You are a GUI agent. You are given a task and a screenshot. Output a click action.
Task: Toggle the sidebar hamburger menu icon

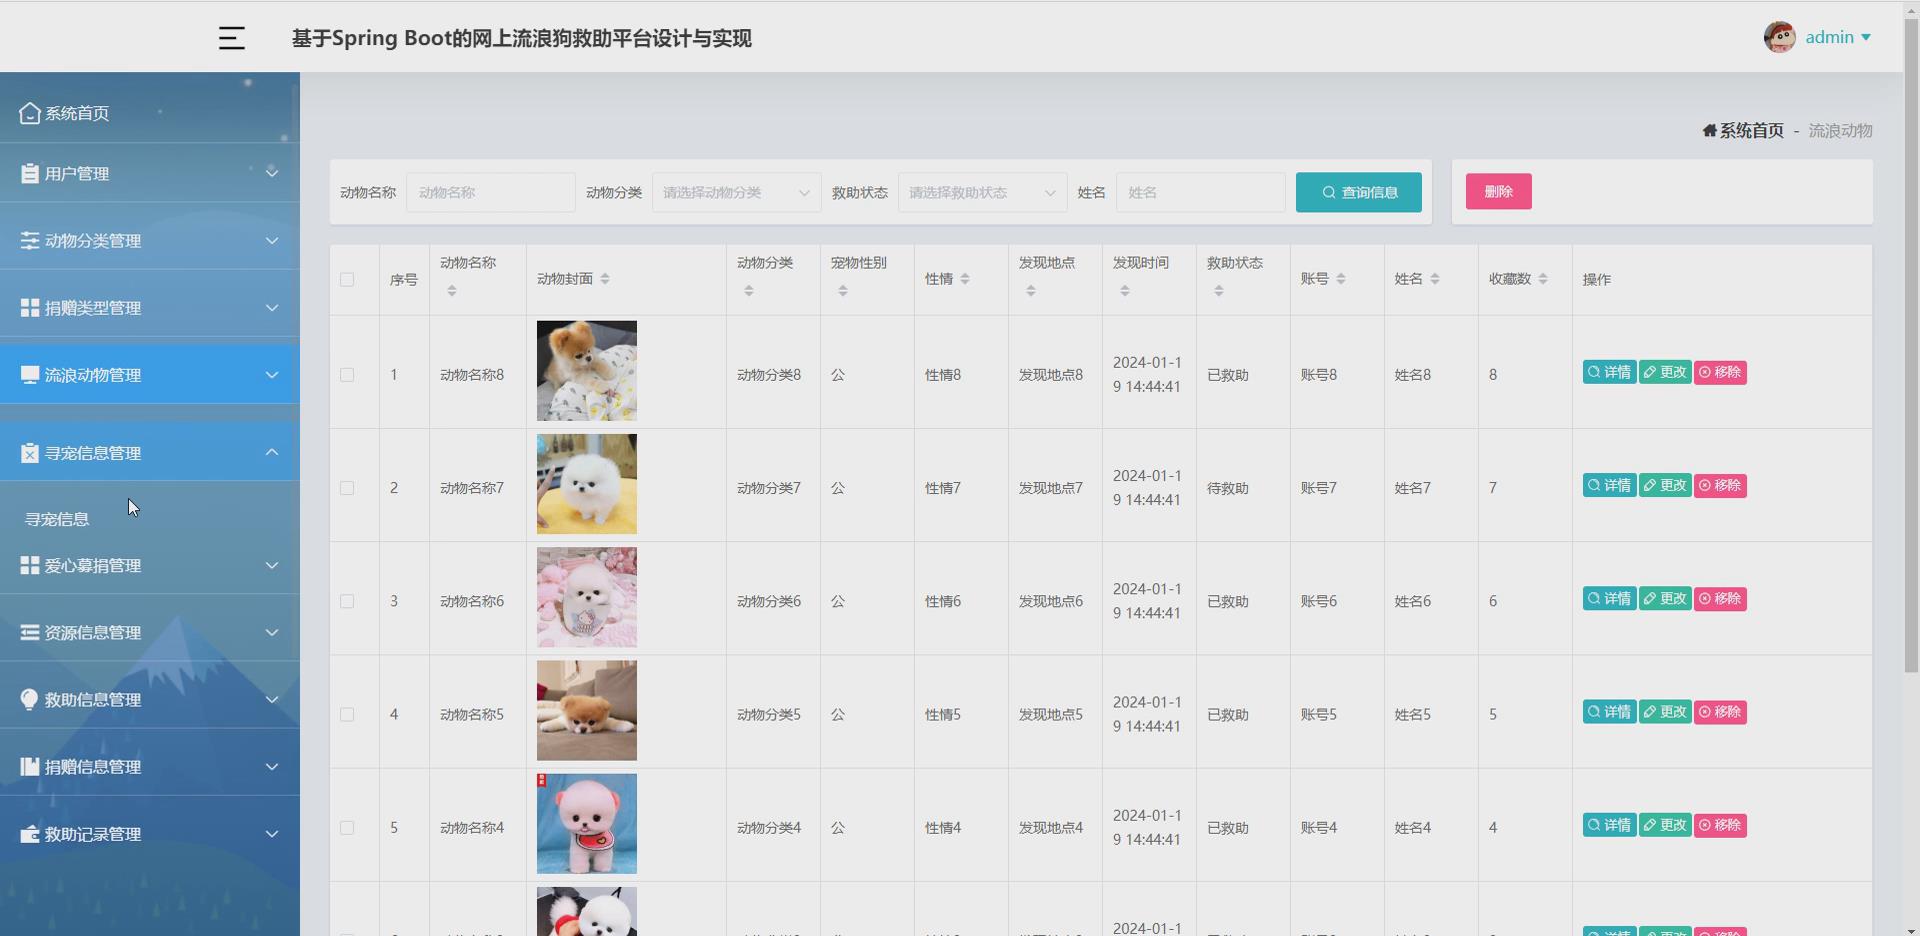click(x=231, y=38)
